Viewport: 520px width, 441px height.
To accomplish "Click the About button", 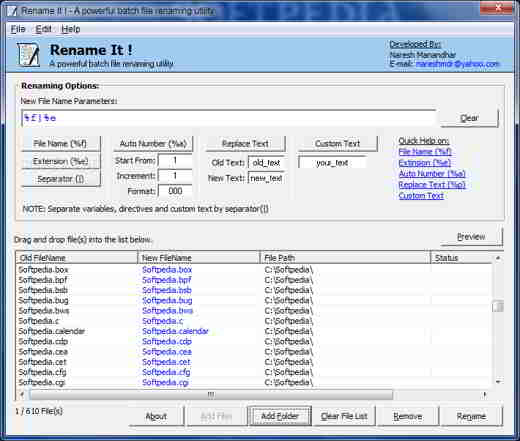I will click(x=156, y=416).
